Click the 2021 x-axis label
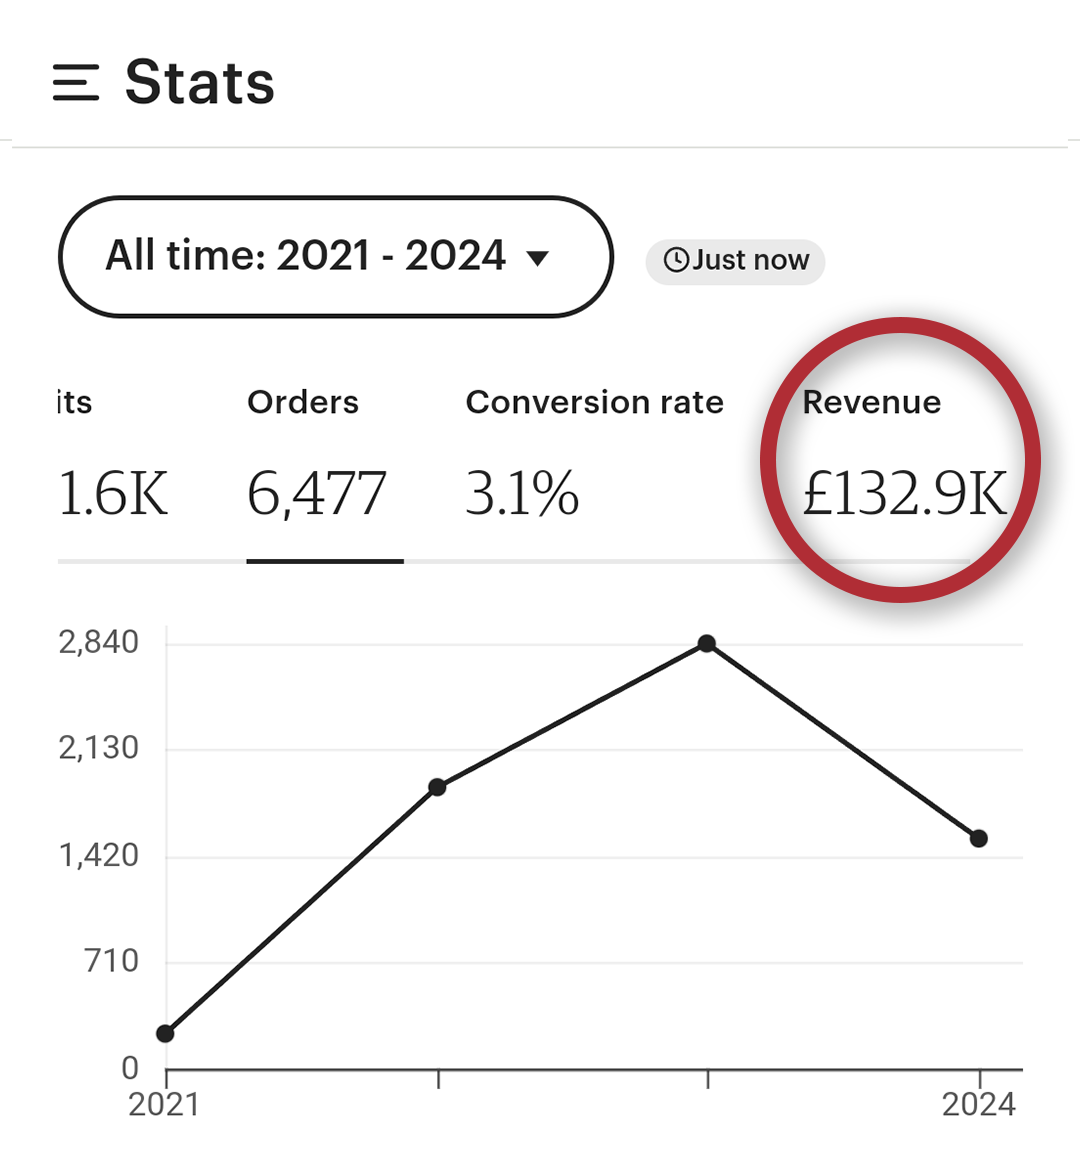The width and height of the screenshot is (1080, 1176). (165, 1104)
